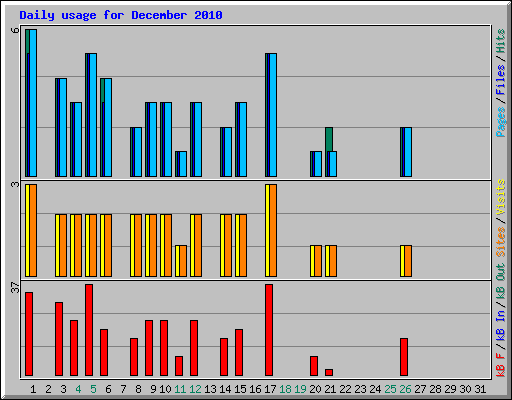
Task: Click day label "1" on the x-axis
Action: 33,389
